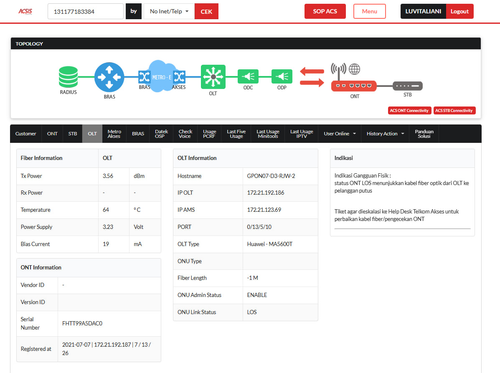This screenshot has width=500, height=373.
Task: Switch to the STB tab
Action: tap(73, 134)
